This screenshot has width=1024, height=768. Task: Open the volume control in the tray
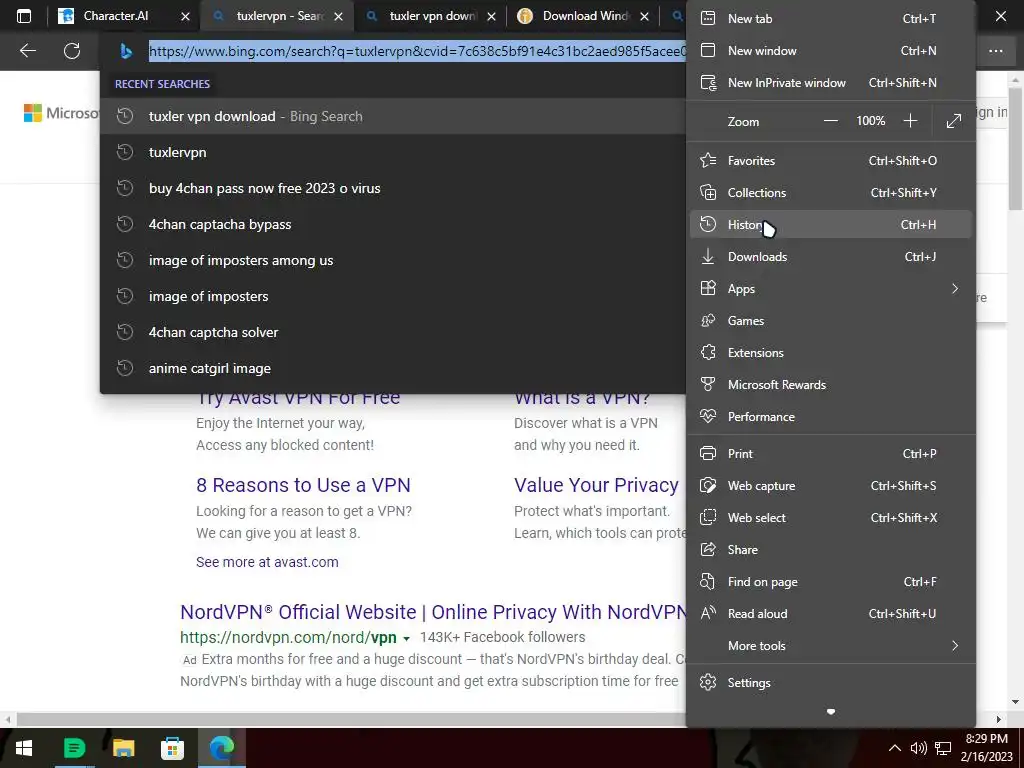pos(919,748)
